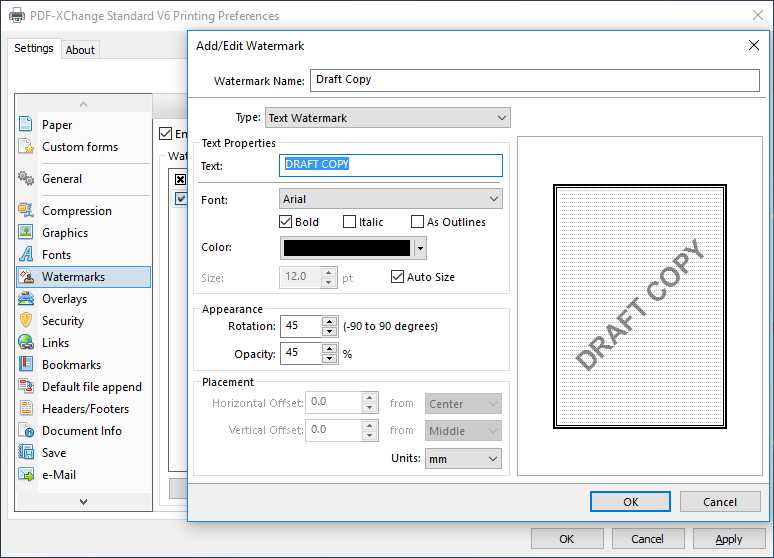The width and height of the screenshot is (774, 558).
Task: Click the Overlays icon
Action: (x=26, y=298)
